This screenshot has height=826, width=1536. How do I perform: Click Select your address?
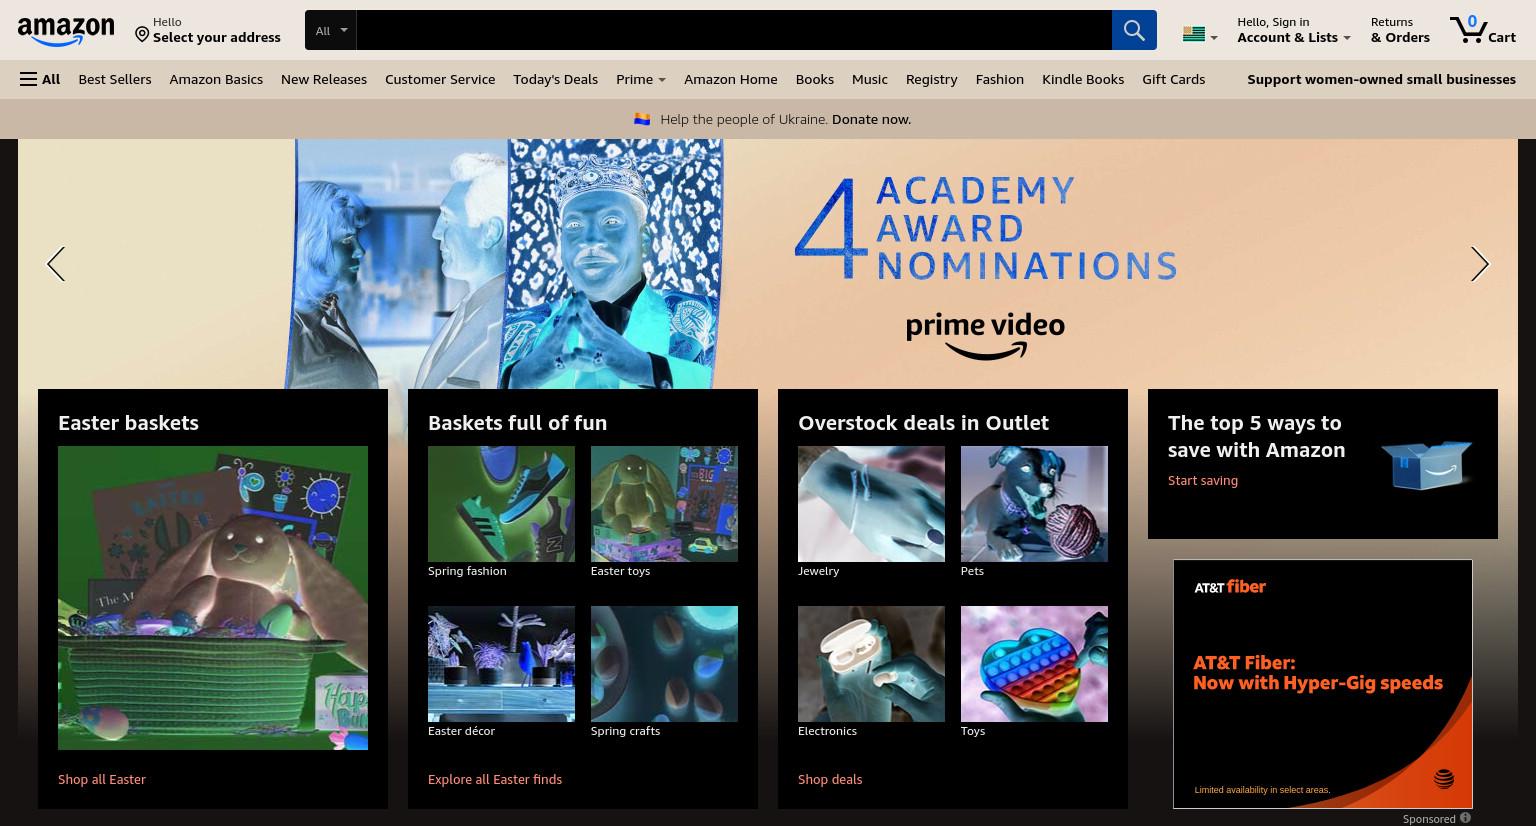tap(217, 37)
